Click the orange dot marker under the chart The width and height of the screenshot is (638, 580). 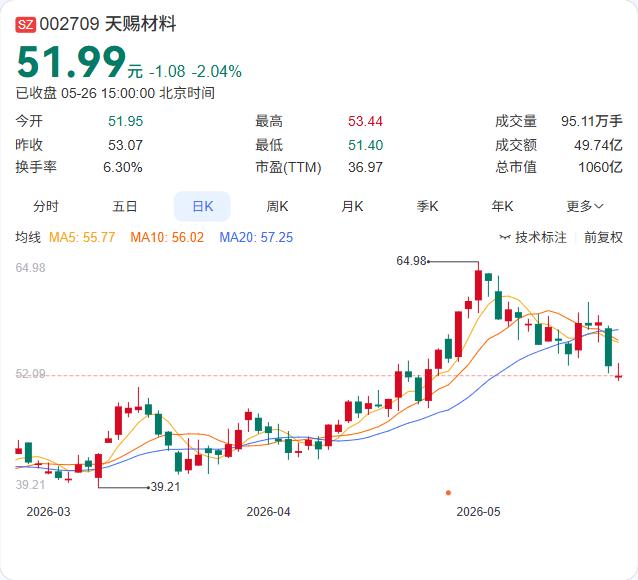click(448, 493)
